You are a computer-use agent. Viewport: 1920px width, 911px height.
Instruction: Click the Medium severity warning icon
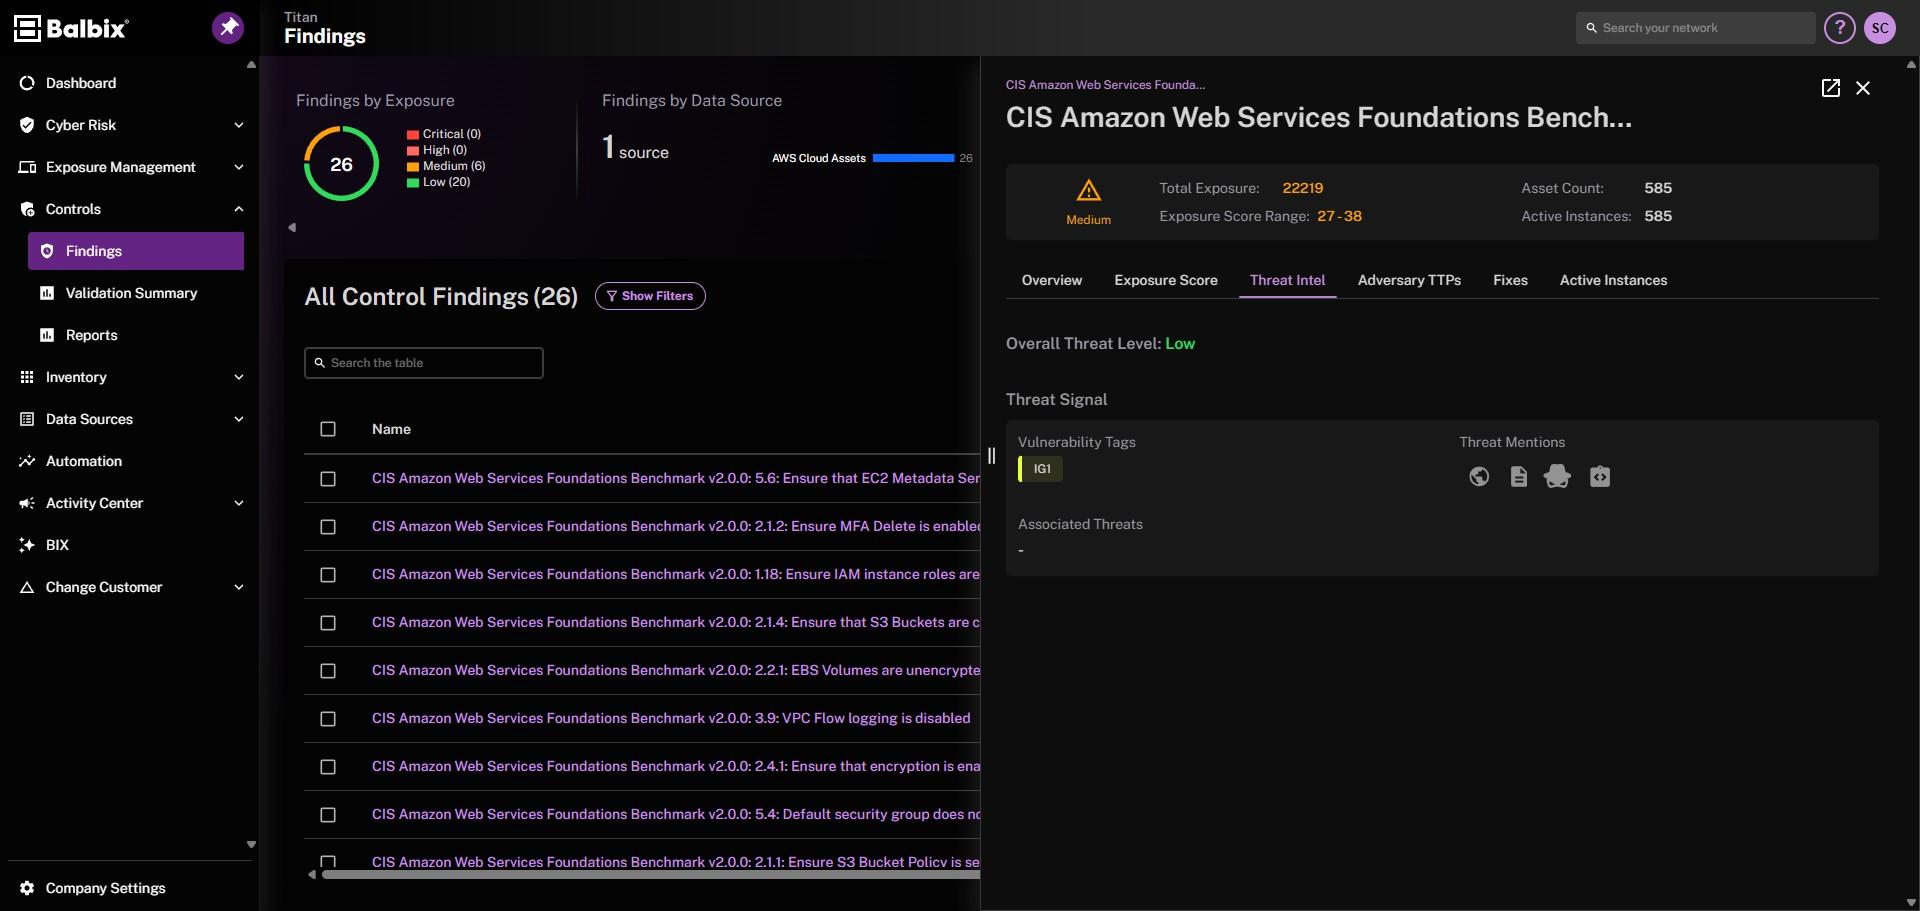[x=1089, y=190]
